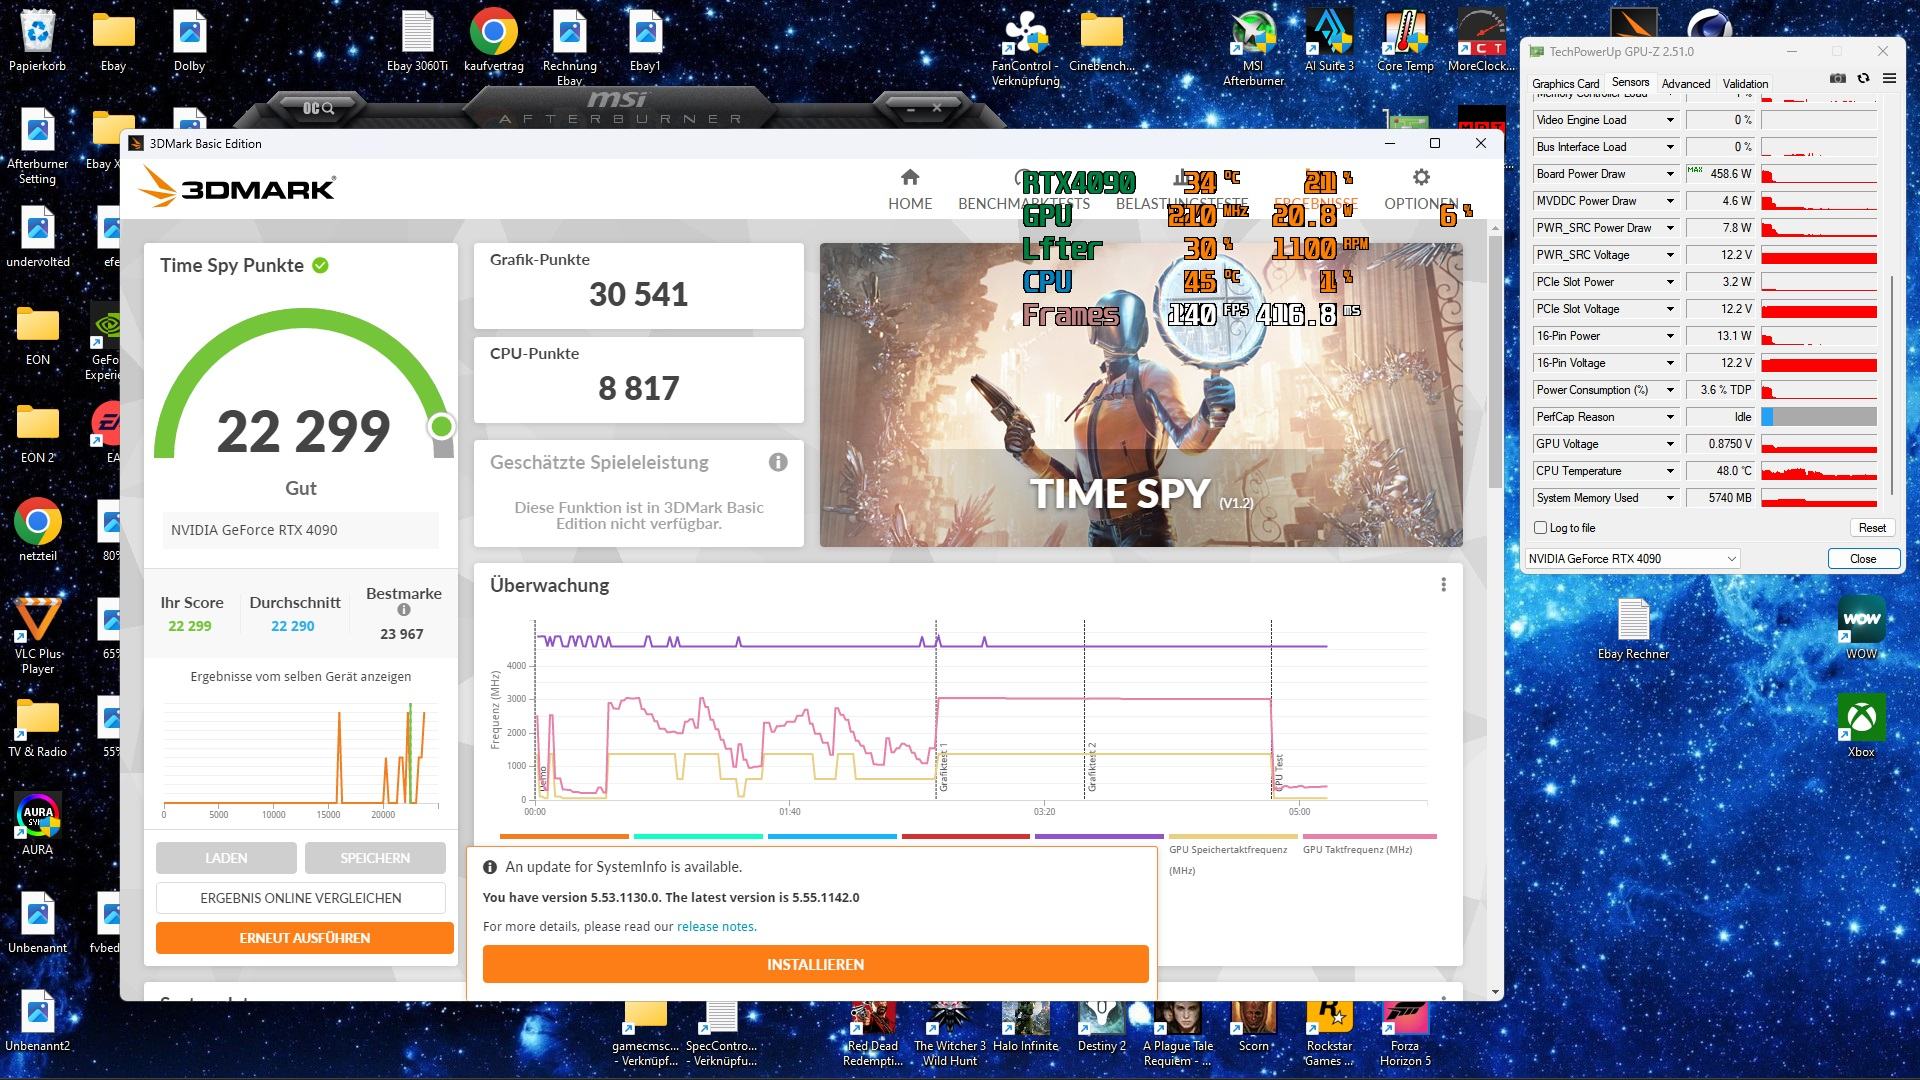The height and width of the screenshot is (1080, 1920).
Task: Open the Ebay 3060Ti text file
Action: (417, 40)
